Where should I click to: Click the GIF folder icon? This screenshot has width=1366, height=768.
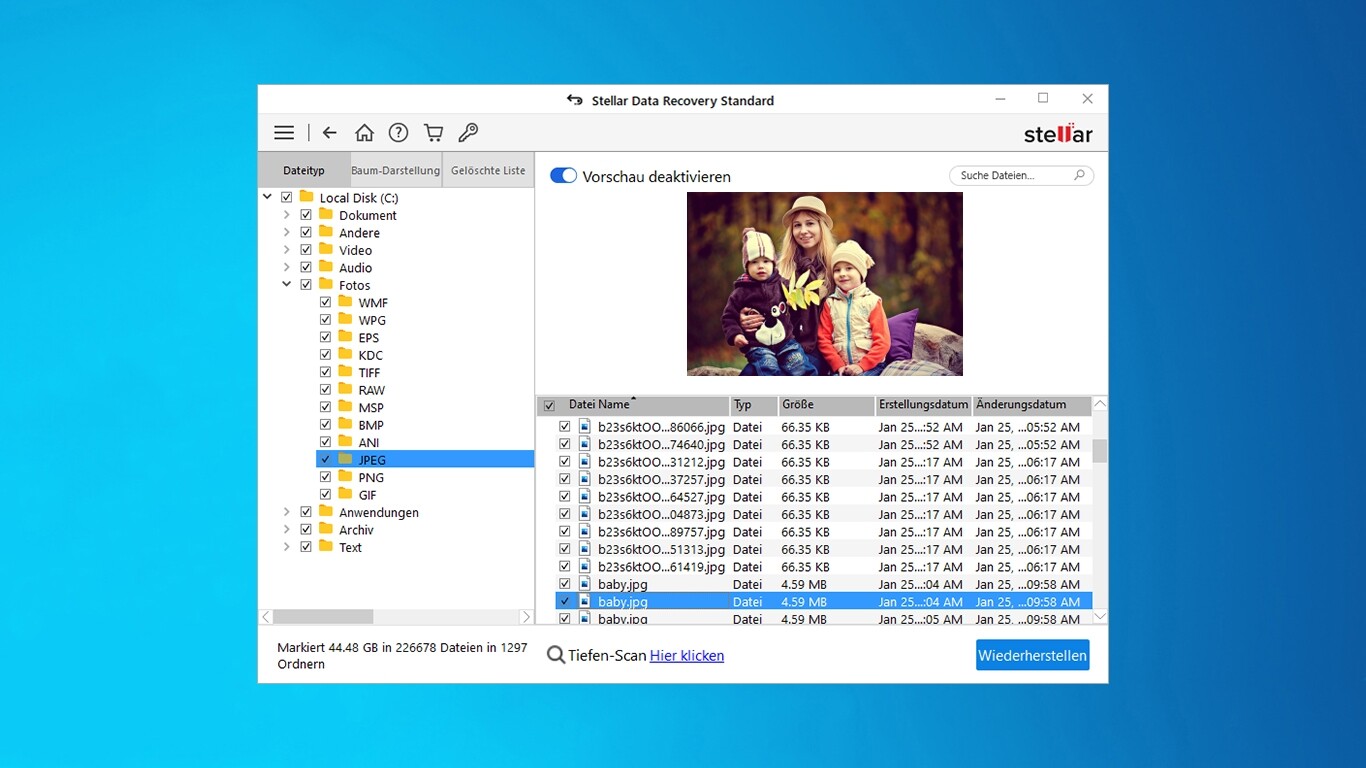[x=345, y=494]
